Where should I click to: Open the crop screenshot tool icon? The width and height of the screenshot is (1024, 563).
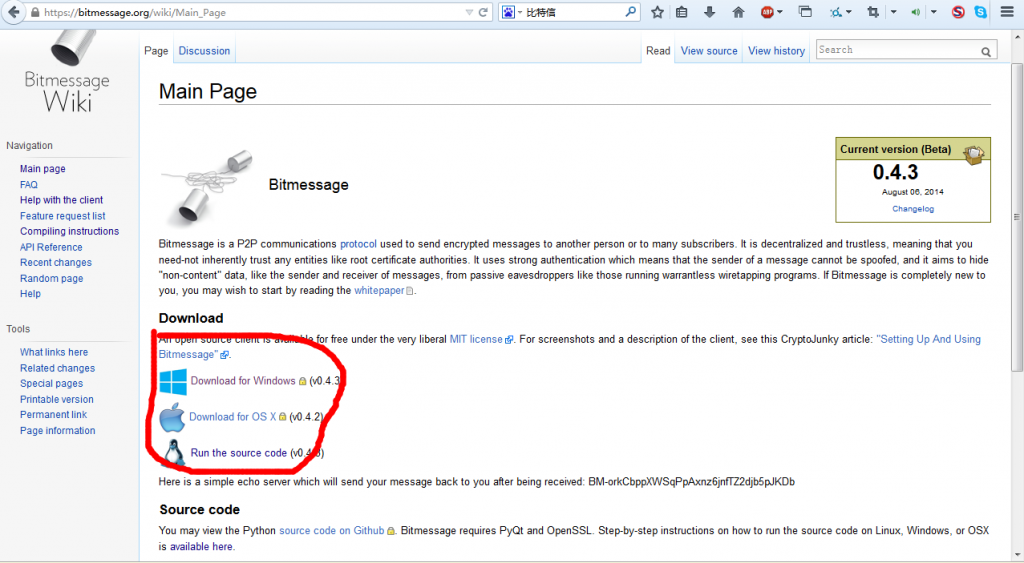[872, 12]
